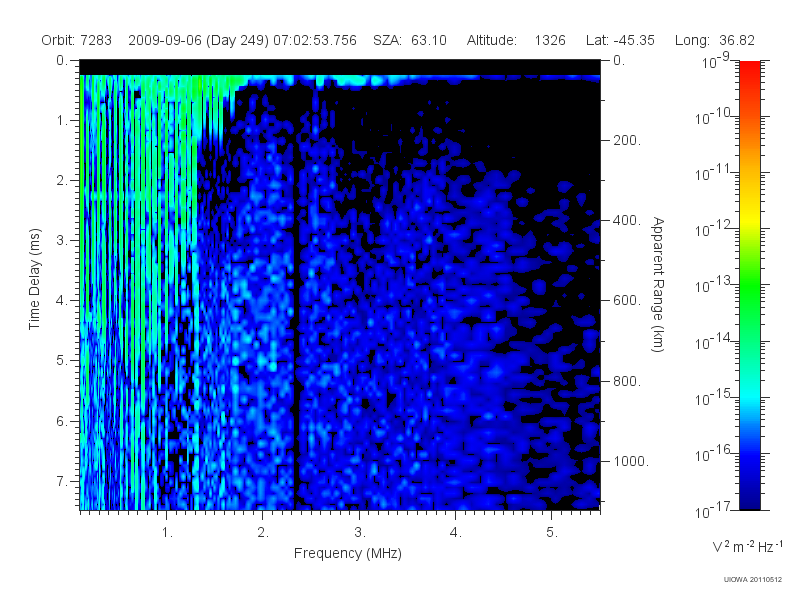Click the 10^-16 colorbar label

[x=714, y=454]
